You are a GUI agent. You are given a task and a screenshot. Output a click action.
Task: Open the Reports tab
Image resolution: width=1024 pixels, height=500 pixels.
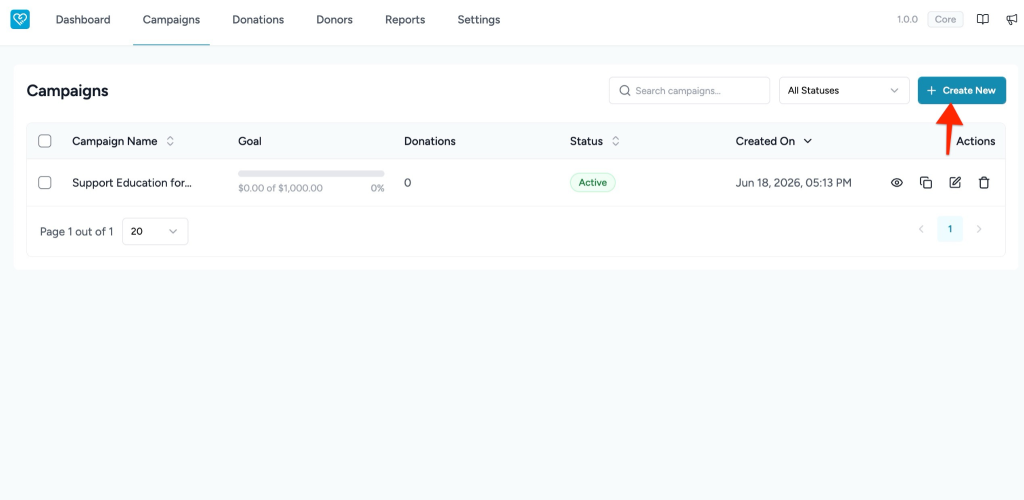coord(405,20)
